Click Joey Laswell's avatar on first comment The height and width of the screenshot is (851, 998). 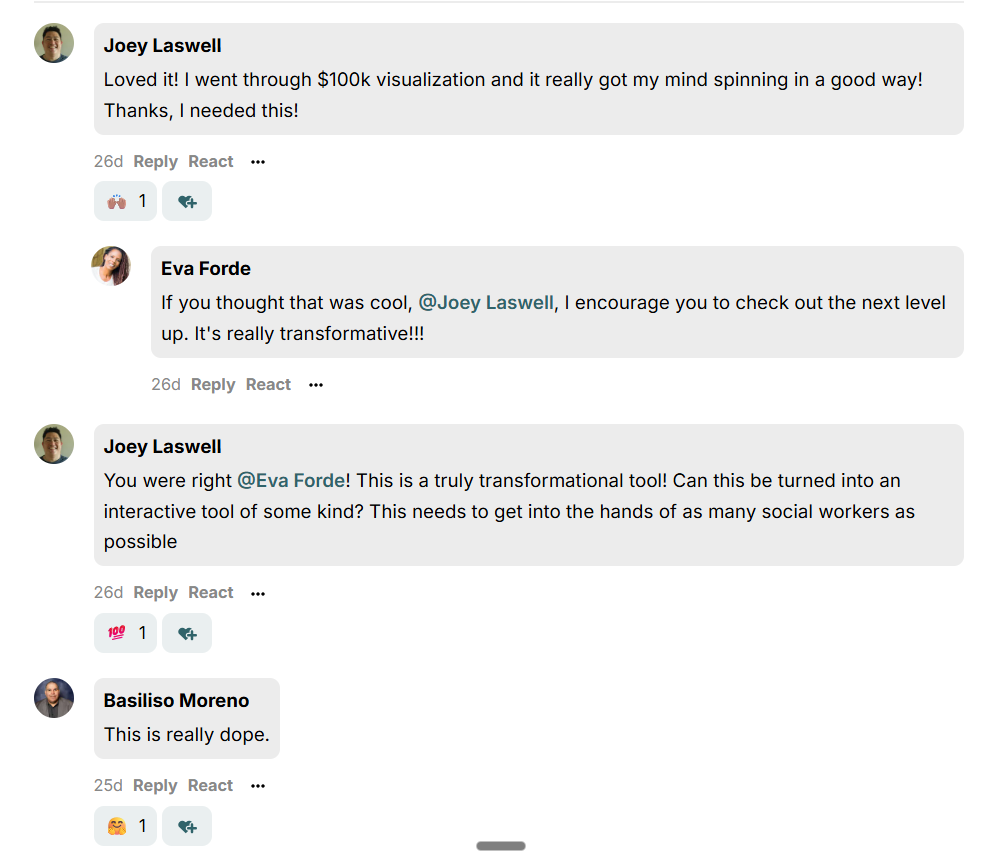tap(54, 43)
